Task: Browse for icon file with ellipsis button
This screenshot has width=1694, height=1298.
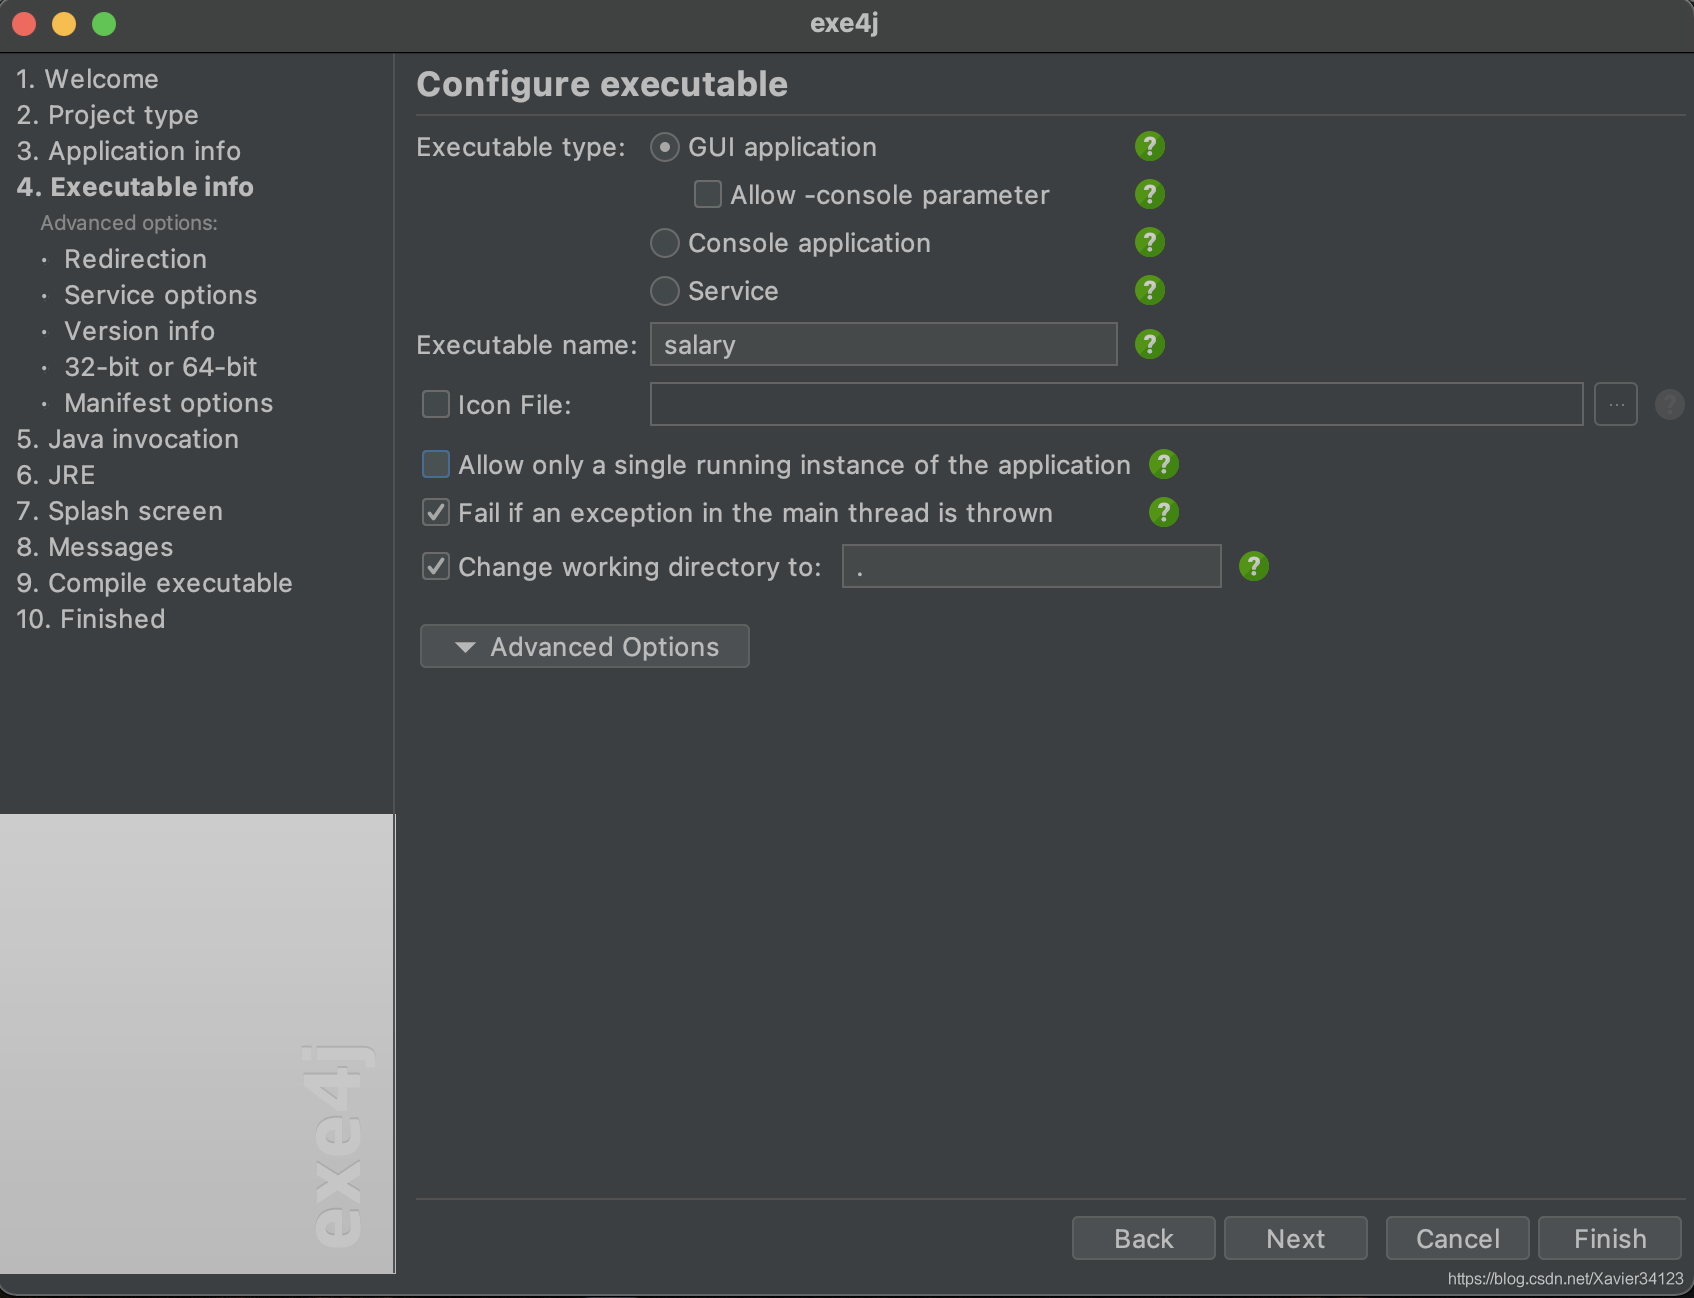Action: (x=1616, y=404)
